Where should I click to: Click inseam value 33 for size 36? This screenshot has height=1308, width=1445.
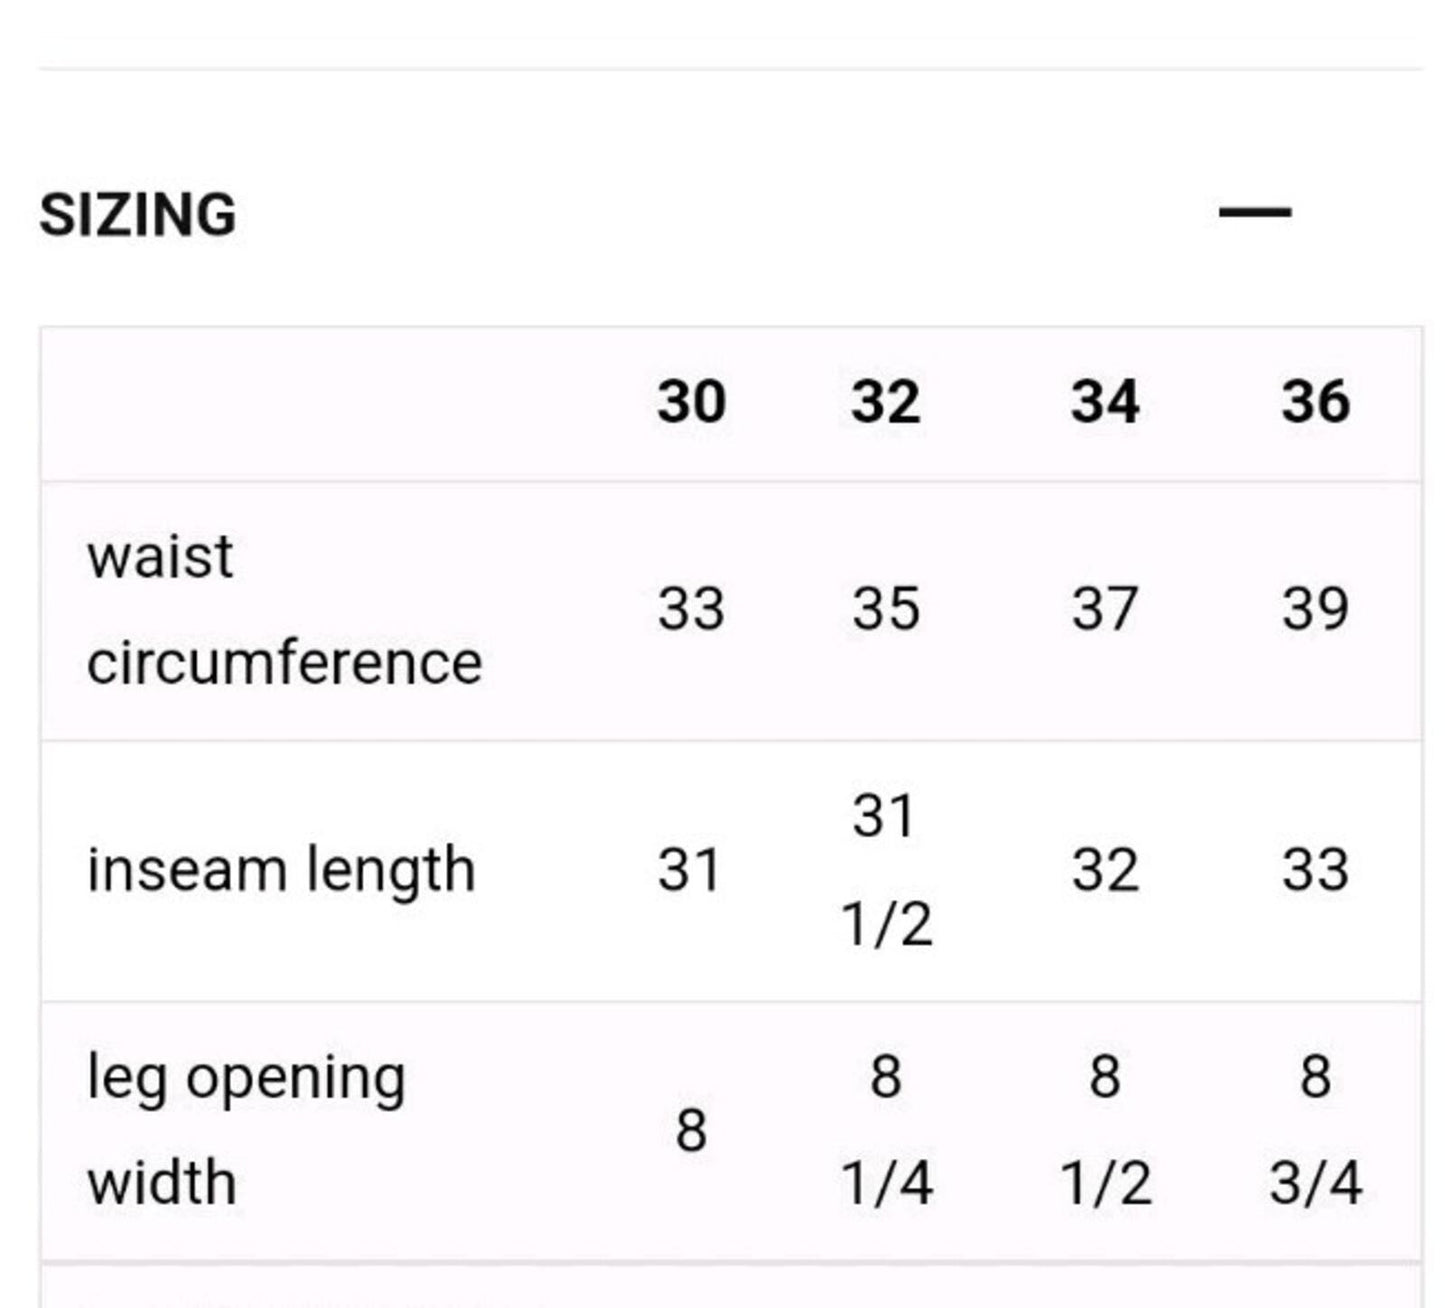pyautogui.click(x=1316, y=870)
